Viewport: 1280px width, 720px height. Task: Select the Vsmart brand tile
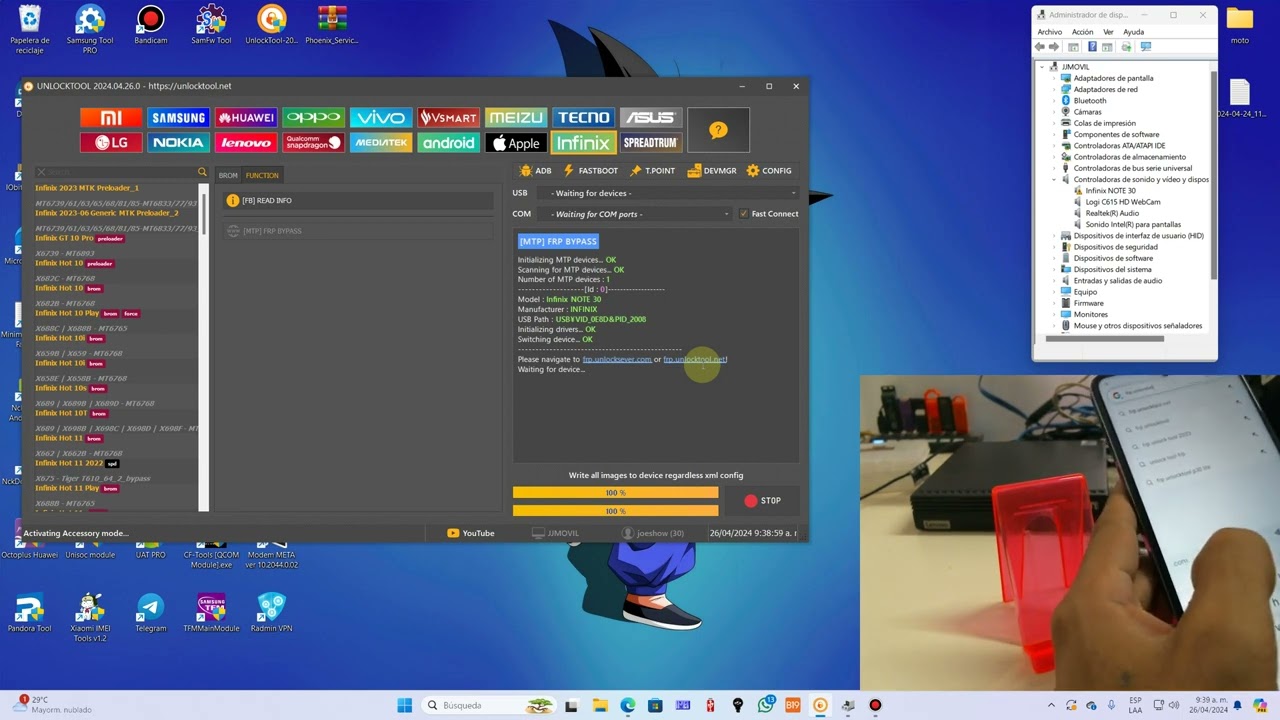448,118
